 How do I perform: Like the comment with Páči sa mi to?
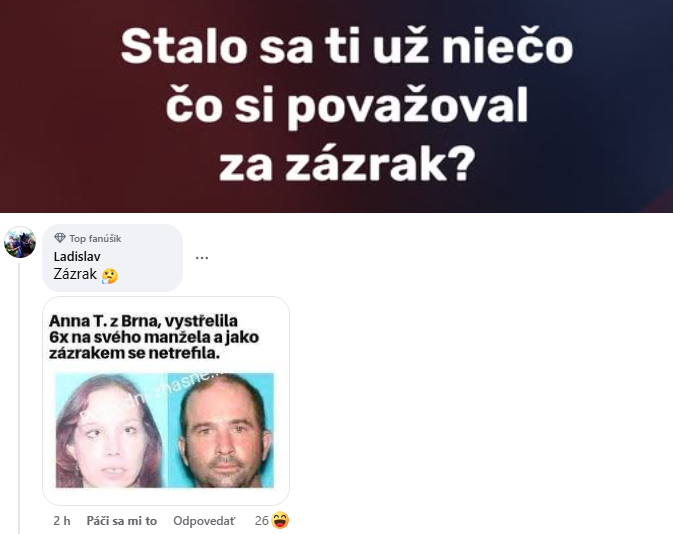point(121,521)
